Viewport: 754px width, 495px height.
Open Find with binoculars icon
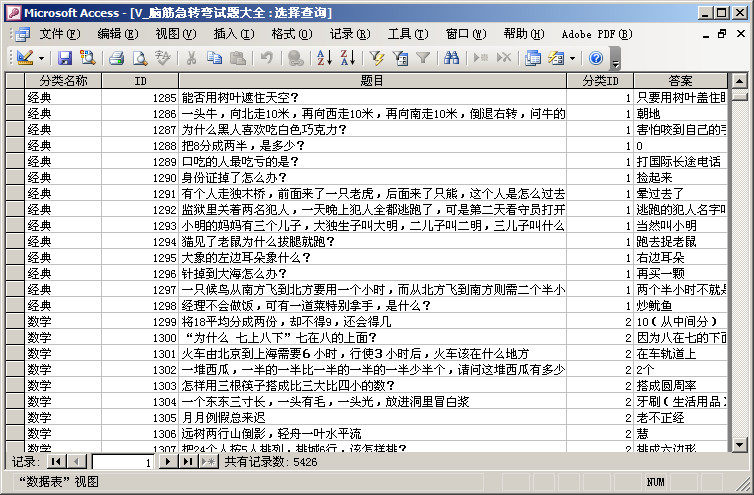coord(452,58)
